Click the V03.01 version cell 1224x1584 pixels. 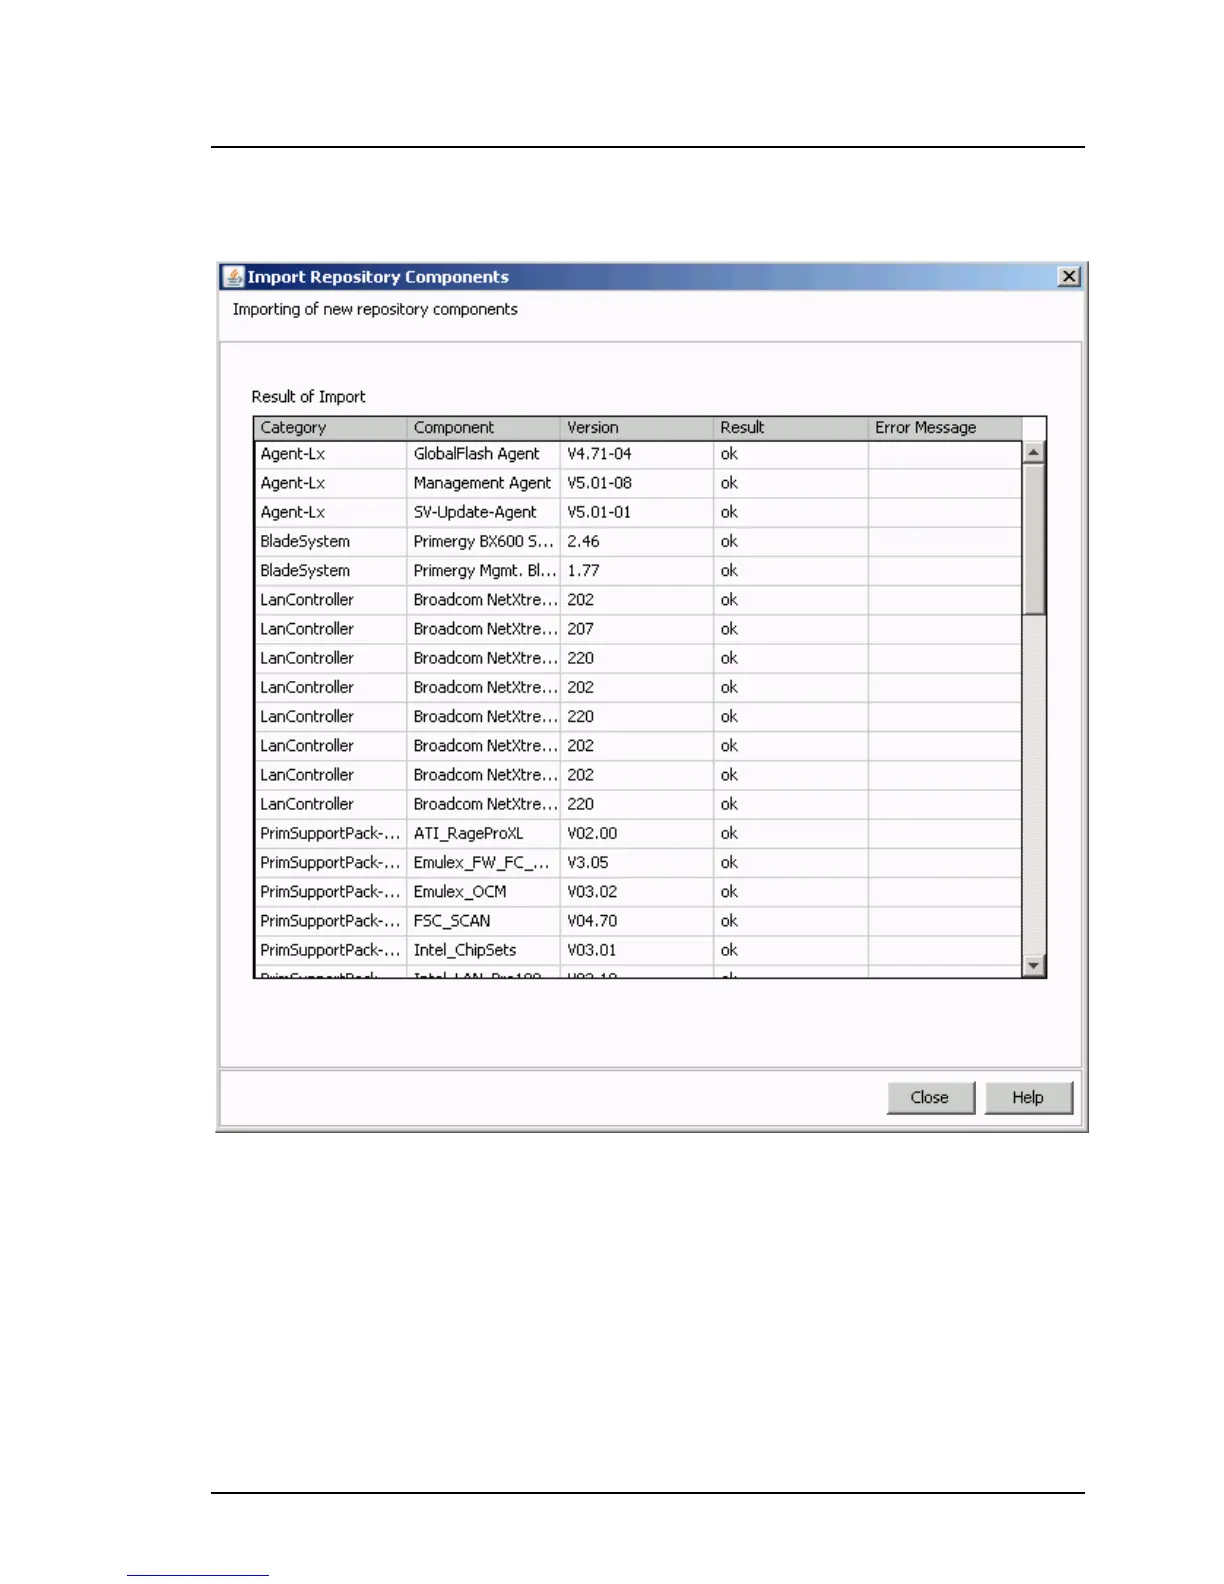[x=637, y=950]
